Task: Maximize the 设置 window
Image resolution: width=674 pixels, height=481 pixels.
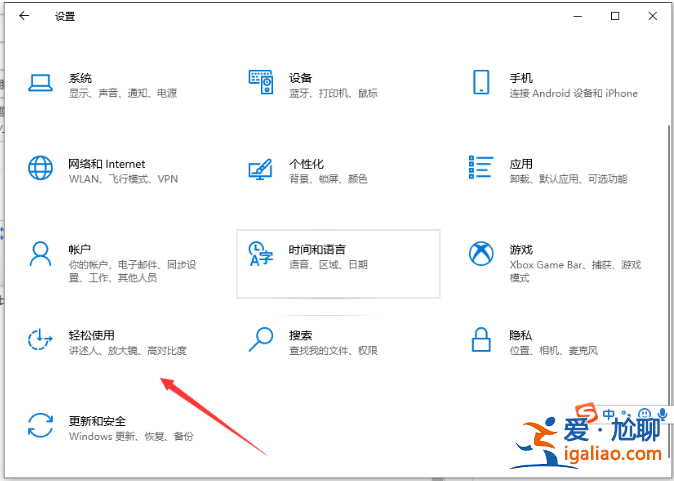Action: click(x=615, y=16)
